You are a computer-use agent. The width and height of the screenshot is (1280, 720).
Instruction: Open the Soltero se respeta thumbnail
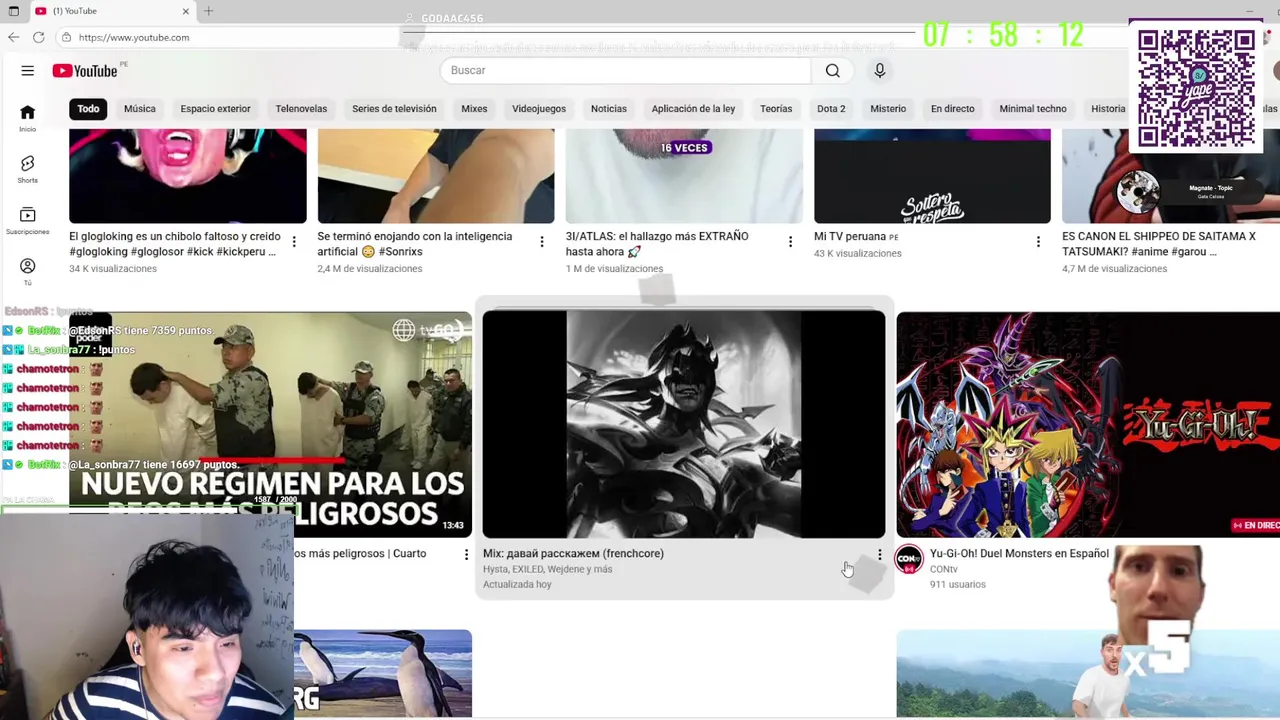[x=932, y=176]
